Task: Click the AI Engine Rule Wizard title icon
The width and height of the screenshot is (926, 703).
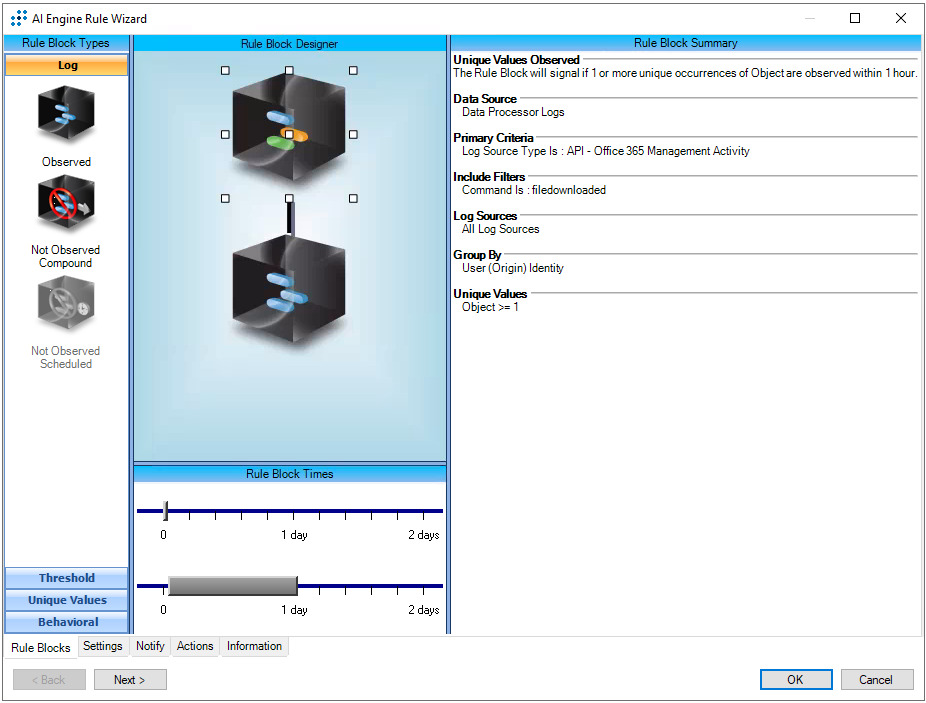Action: (x=18, y=19)
